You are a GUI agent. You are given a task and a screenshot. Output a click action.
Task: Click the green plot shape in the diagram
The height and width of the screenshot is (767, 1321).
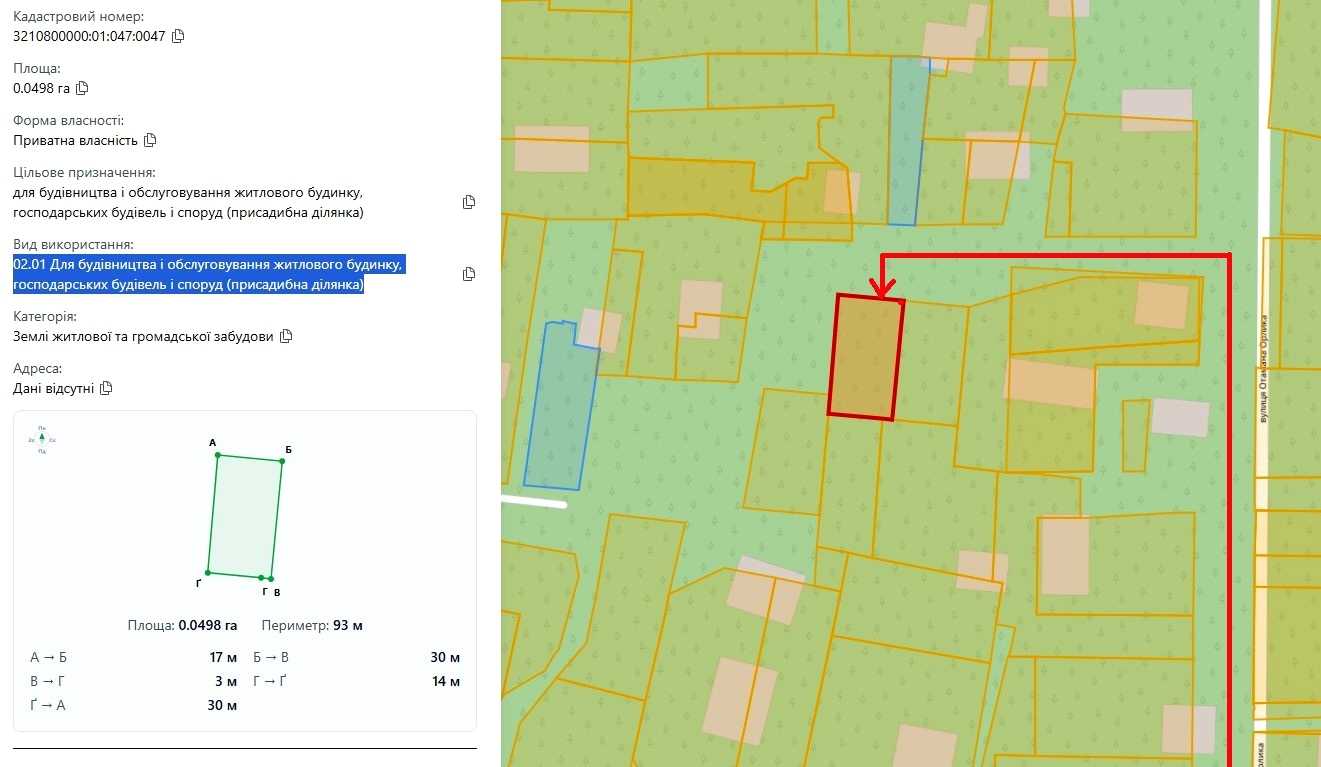245,516
